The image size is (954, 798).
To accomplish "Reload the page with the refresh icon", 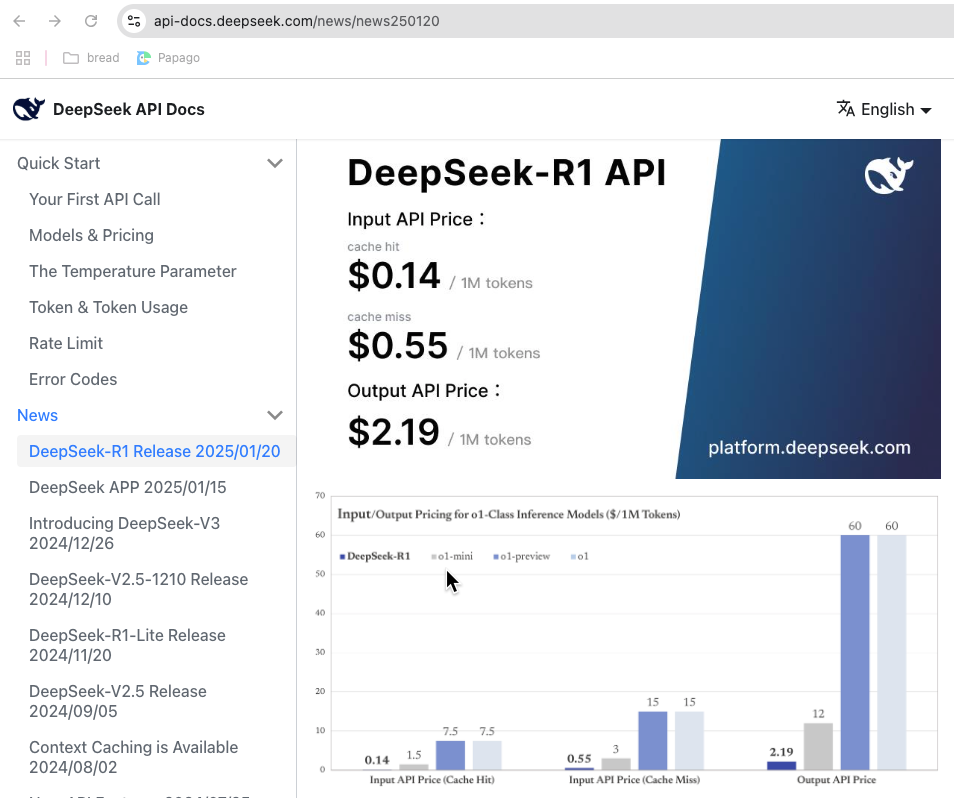I will click(91, 21).
